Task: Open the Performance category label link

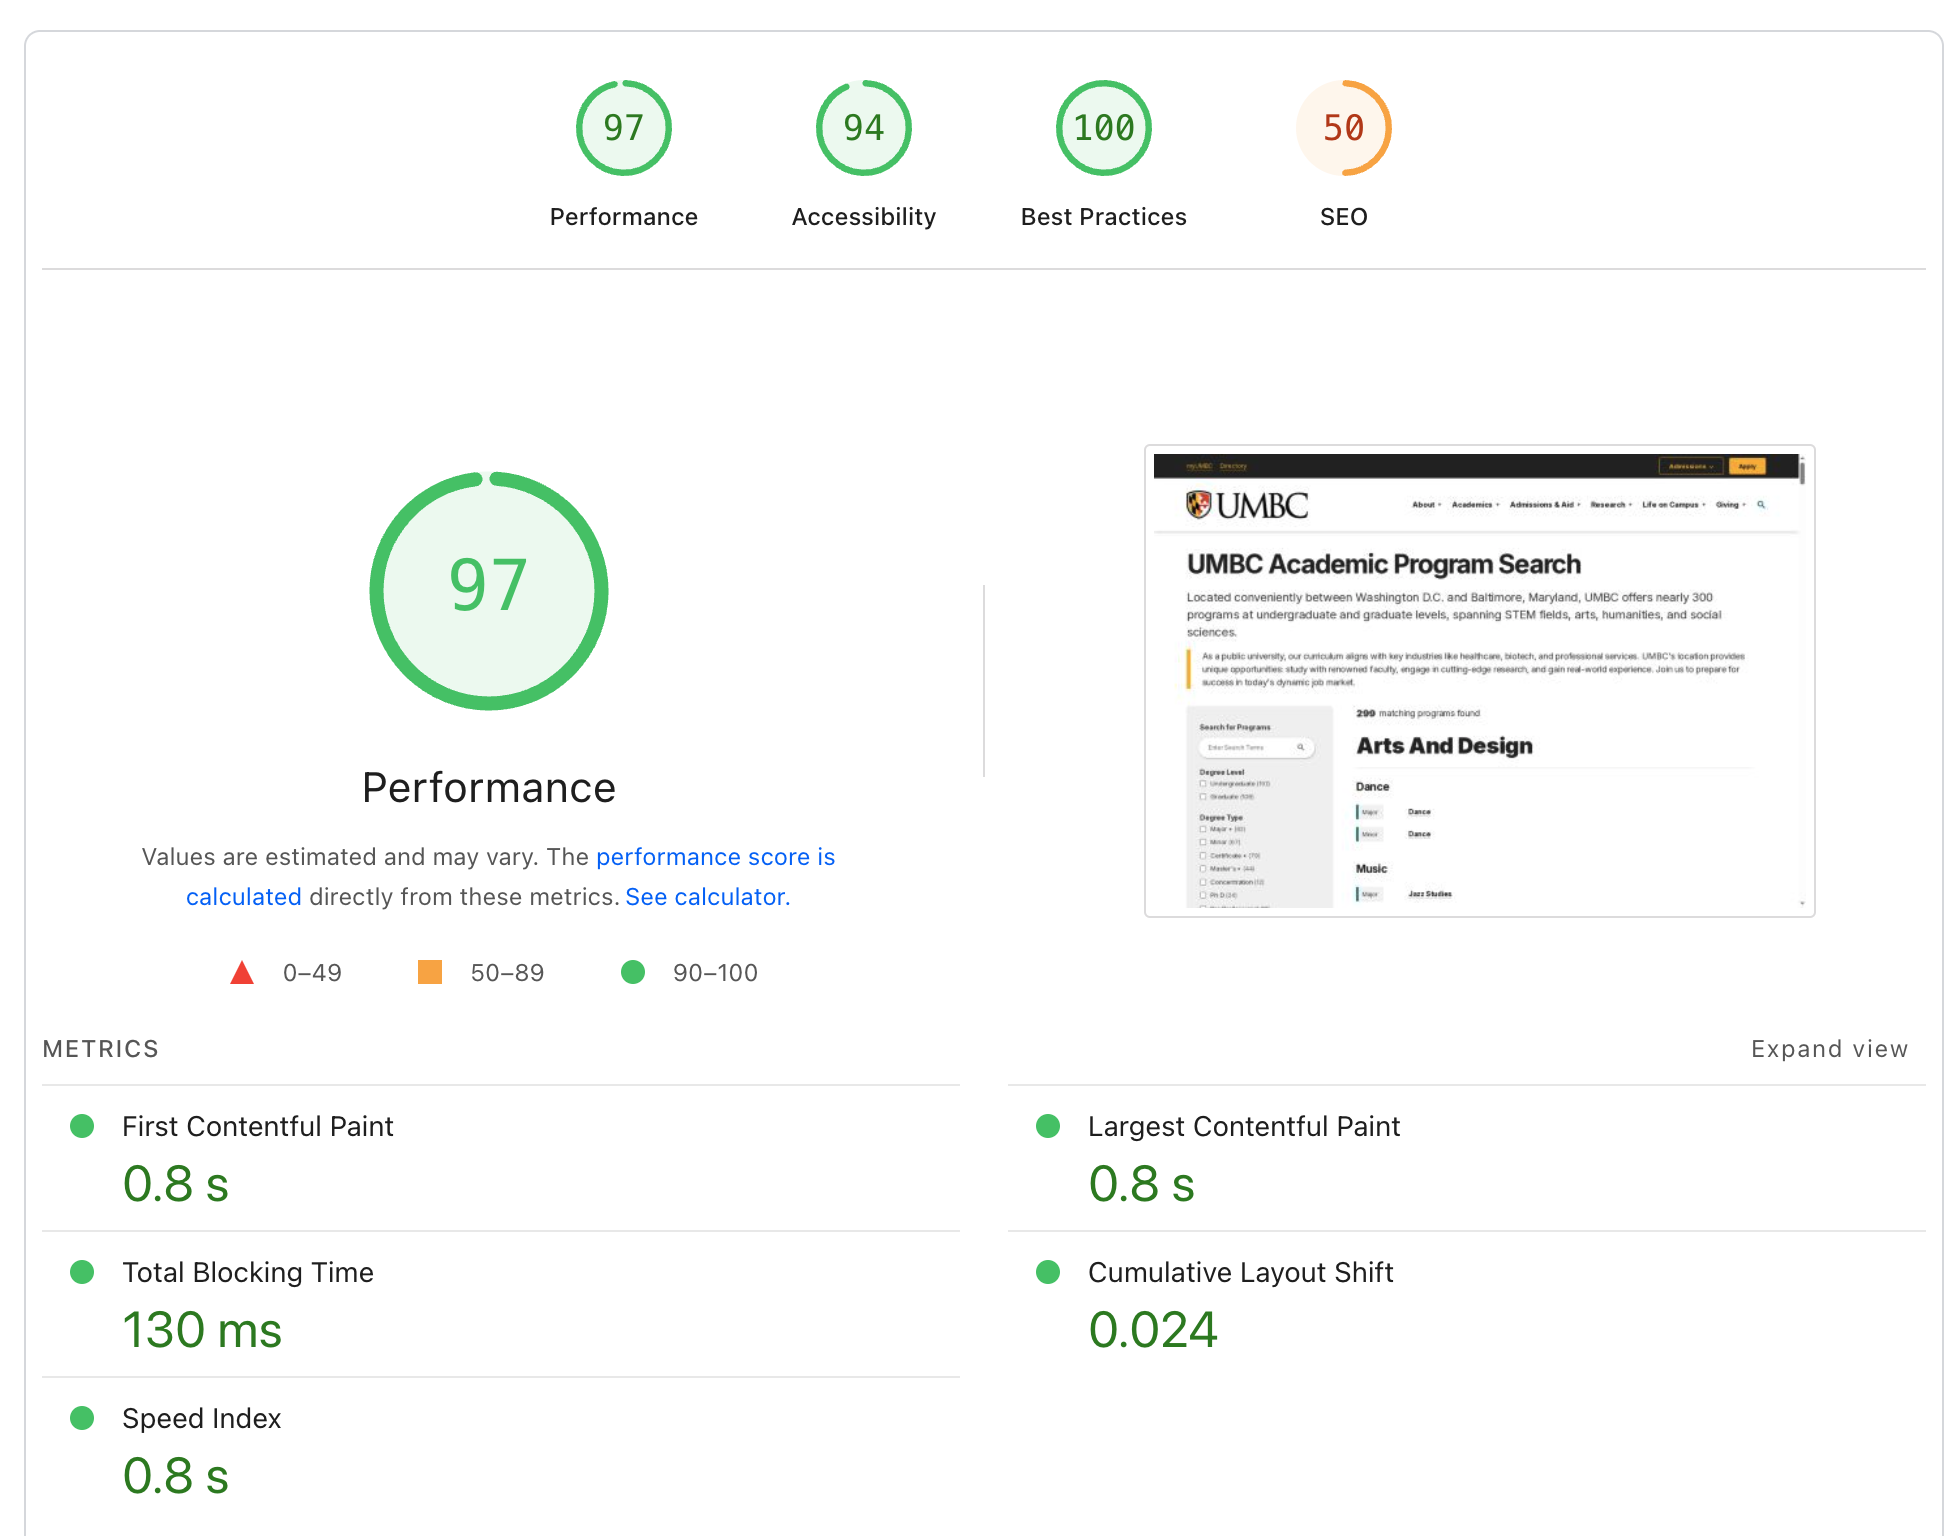Action: click(623, 217)
